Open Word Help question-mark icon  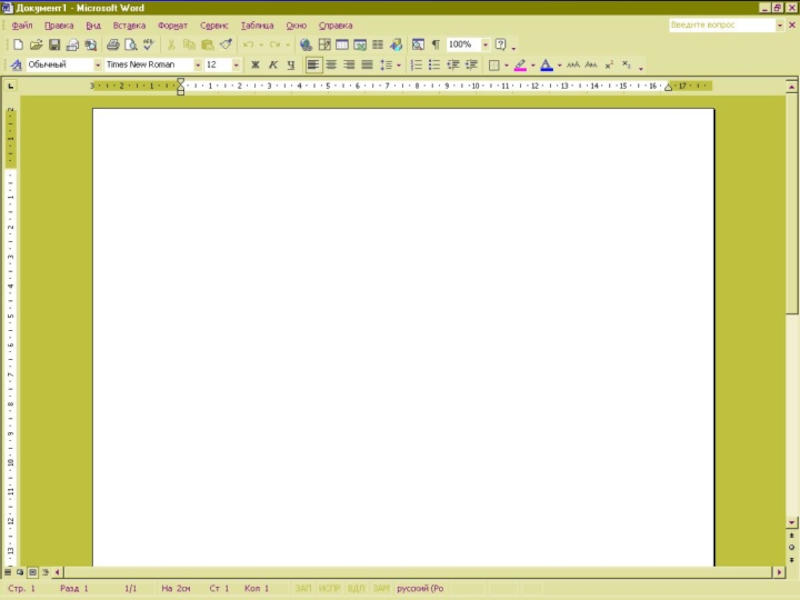(x=501, y=45)
